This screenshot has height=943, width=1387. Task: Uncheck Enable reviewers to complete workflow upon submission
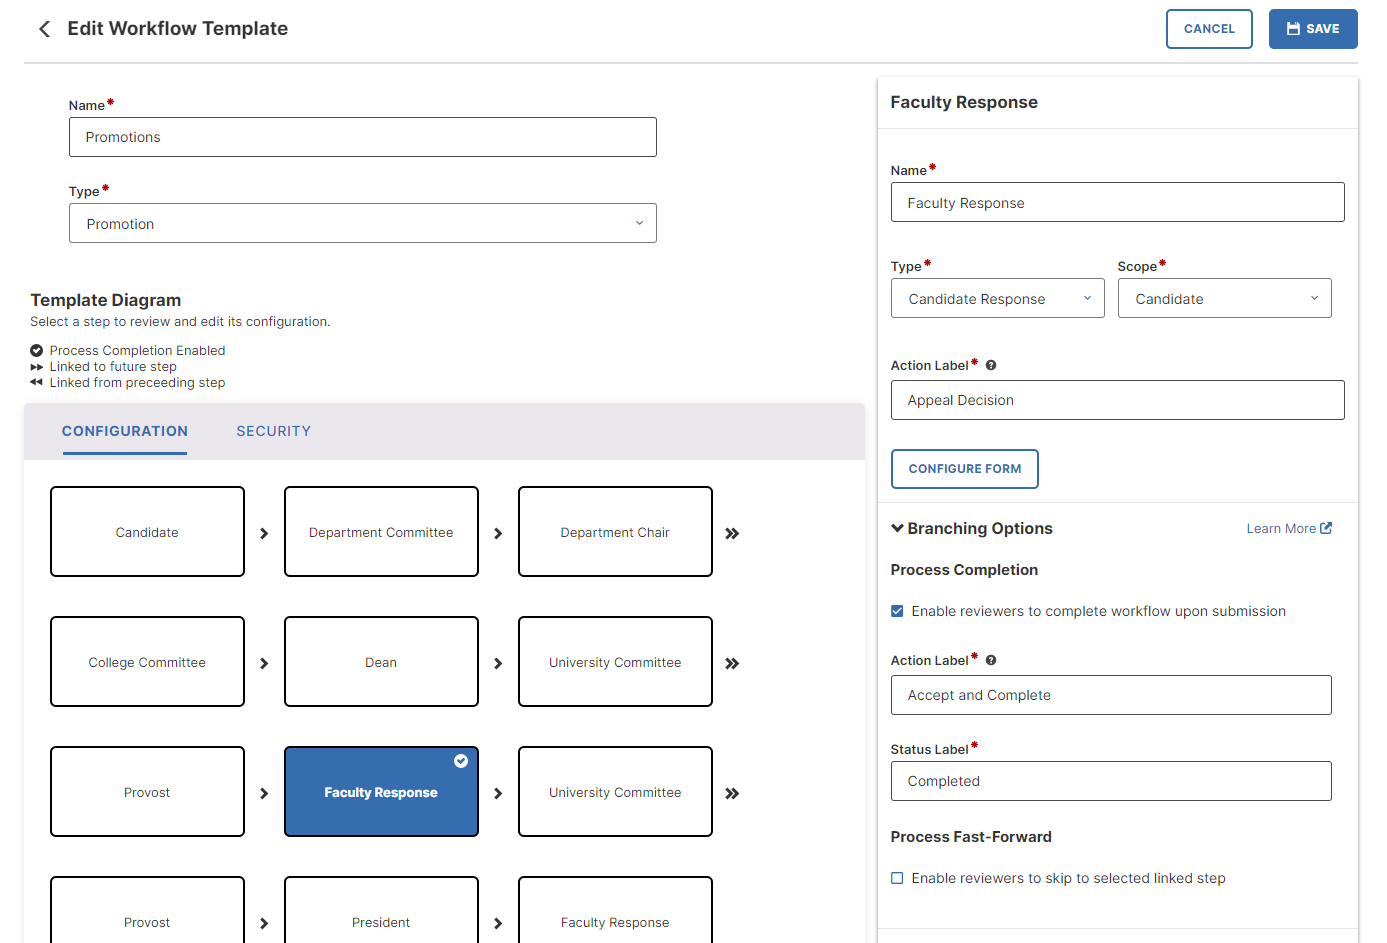tap(897, 611)
